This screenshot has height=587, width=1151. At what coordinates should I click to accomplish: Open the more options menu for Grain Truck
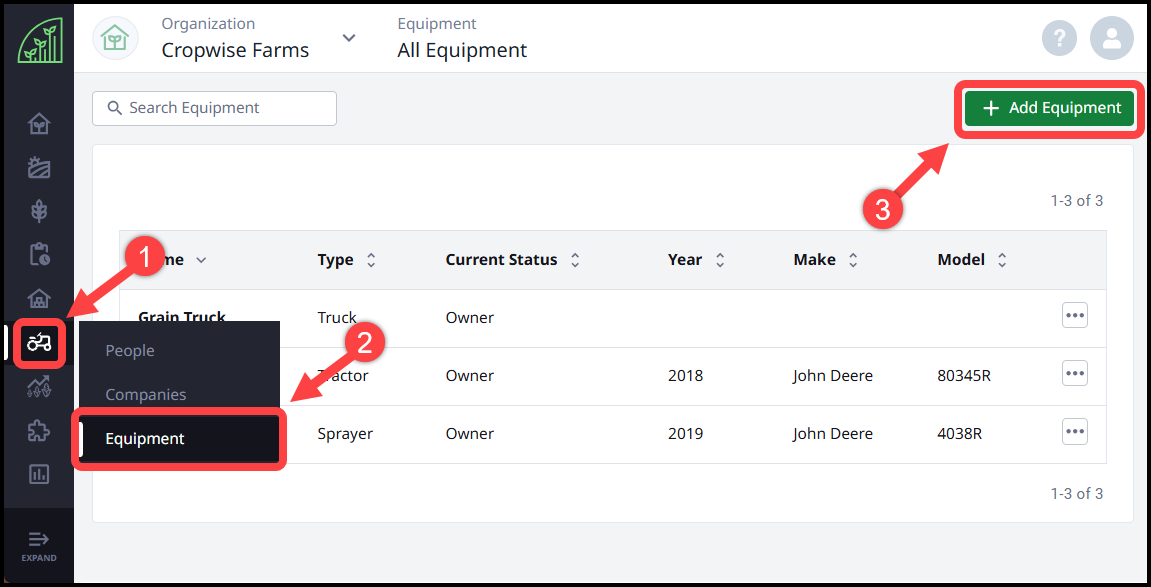pyautogui.click(x=1074, y=316)
